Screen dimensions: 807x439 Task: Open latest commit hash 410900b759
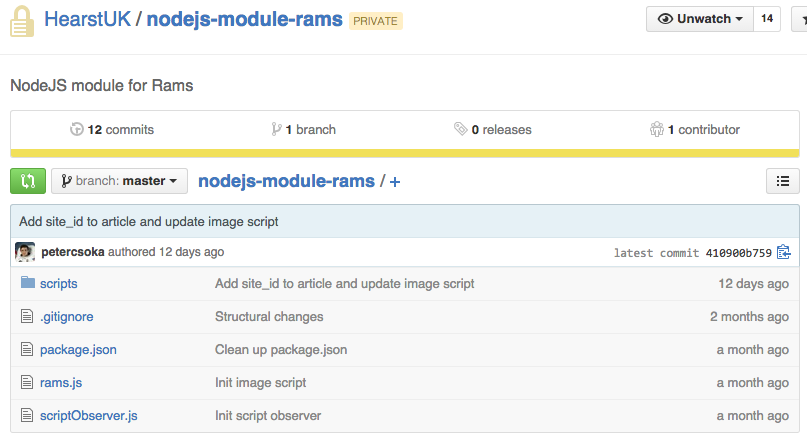[x=739, y=253]
